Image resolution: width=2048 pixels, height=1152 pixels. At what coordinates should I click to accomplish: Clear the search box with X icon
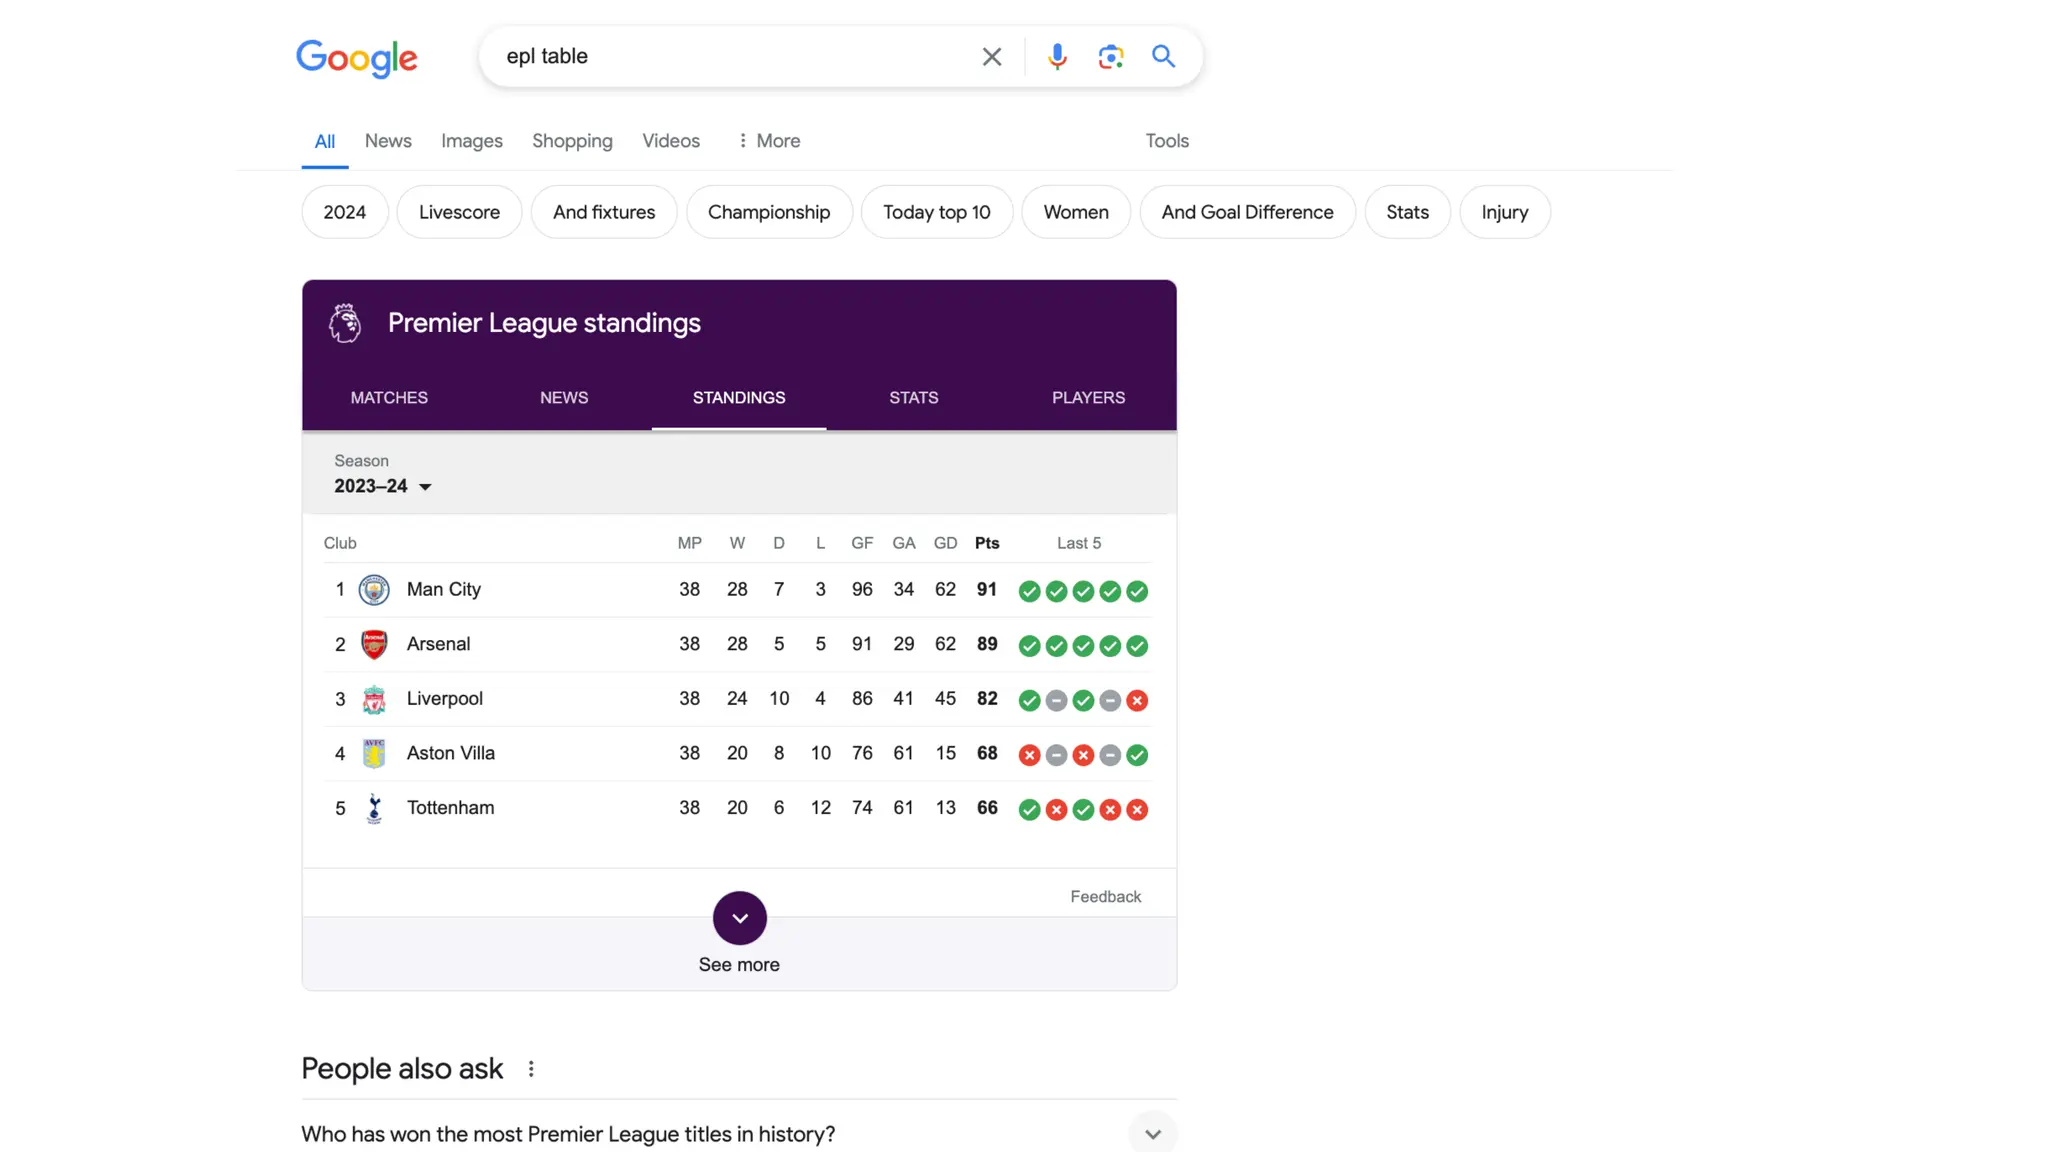pos(991,57)
